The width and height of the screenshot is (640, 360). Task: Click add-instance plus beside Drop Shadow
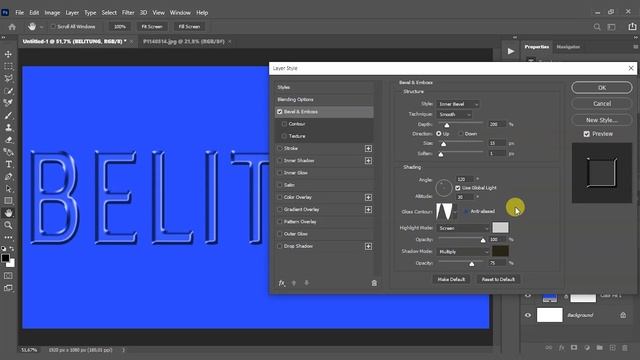(x=368, y=247)
